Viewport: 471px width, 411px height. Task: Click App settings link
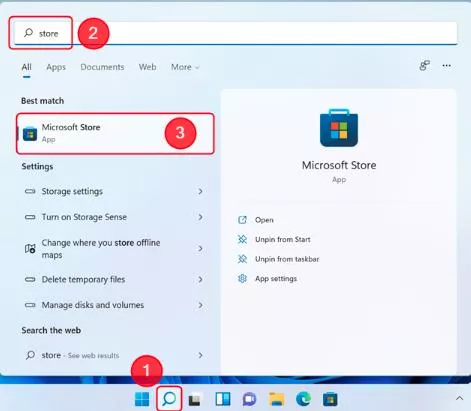point(276,278)
